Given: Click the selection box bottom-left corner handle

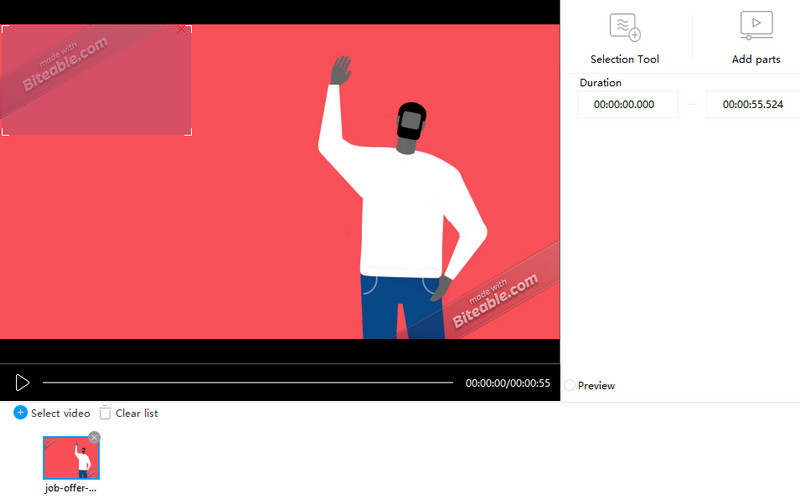Looking at the screenshot, I should tap(3, 133).
